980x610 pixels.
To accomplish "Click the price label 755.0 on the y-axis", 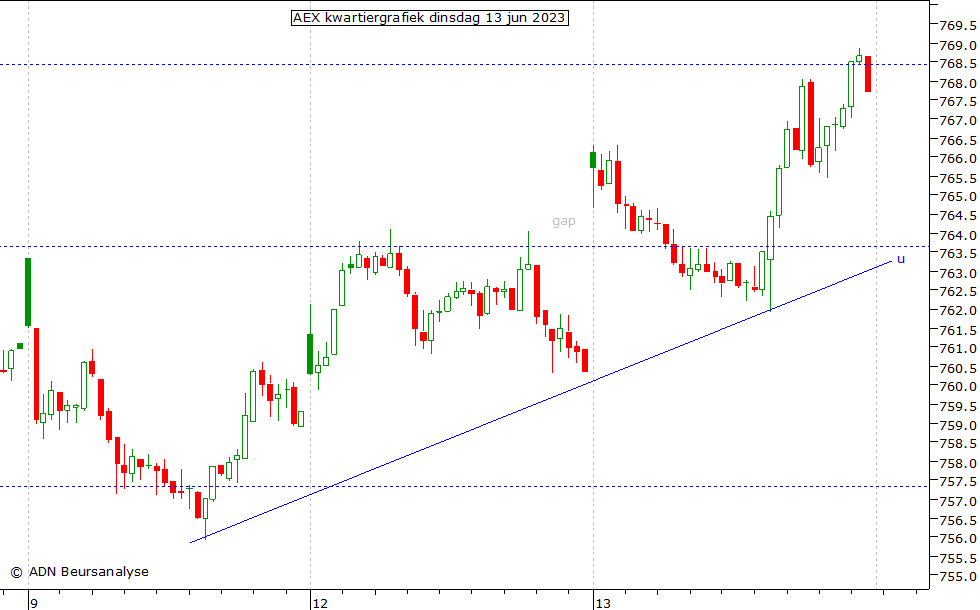I will 958,576.
